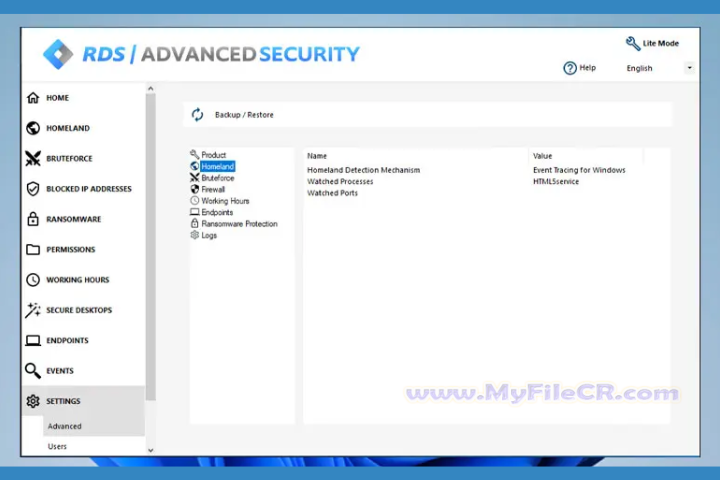Open BRUTEFORCE section label
Image resolution: width=720 pixels, height=480 pixels.
pyautogui.click(x=69, y=158)
